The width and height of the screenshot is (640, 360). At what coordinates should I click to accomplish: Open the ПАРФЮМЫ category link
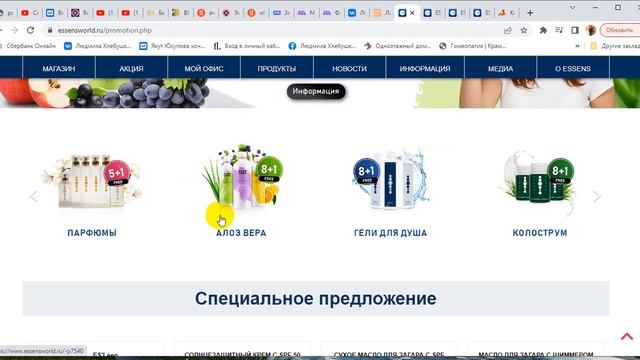92,233
